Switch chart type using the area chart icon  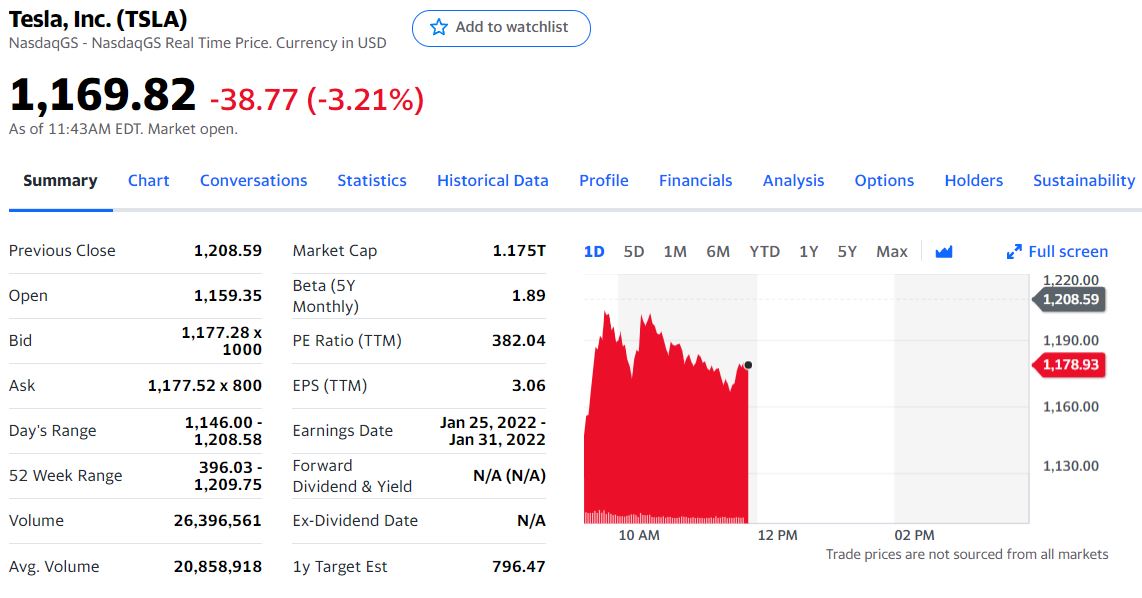pyautogui.click(x=943, y=252)
